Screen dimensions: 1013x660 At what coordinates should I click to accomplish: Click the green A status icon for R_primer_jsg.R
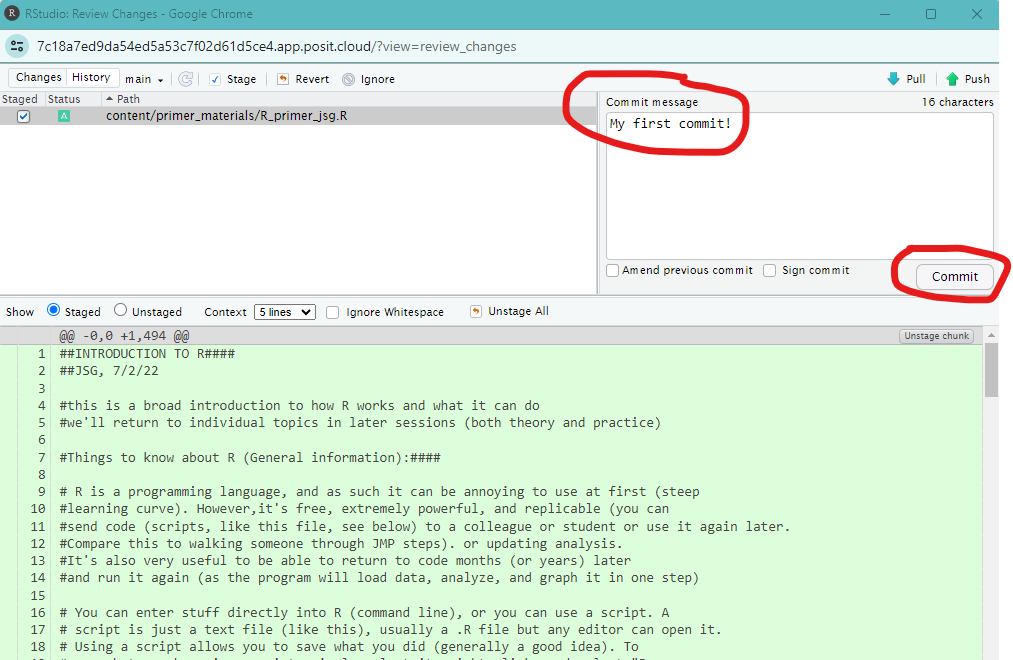pos(64,115)
